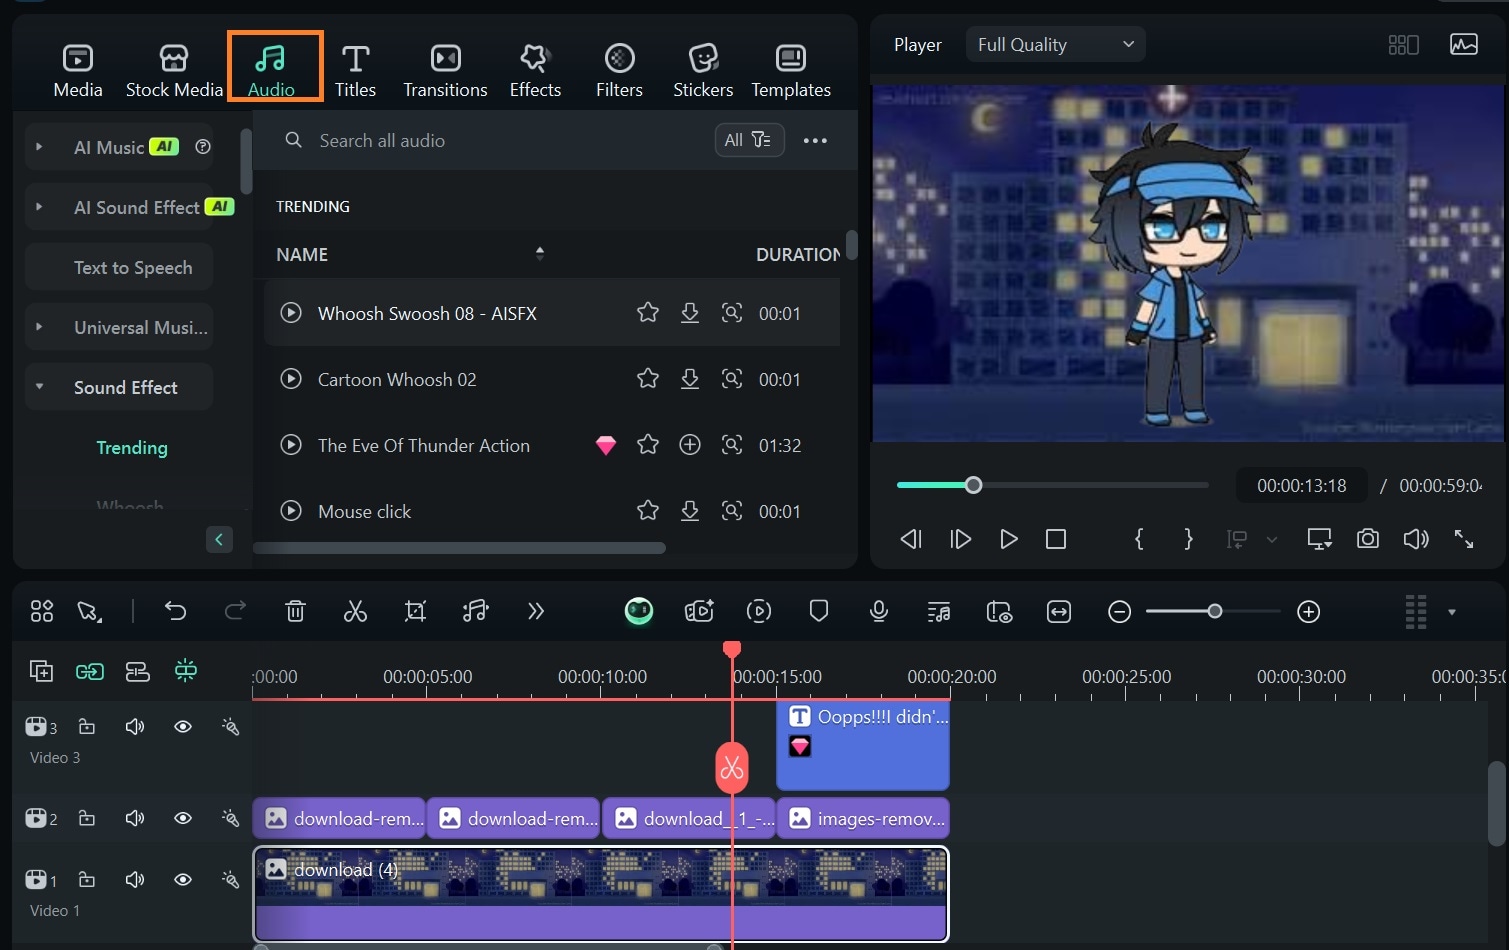Select the Crop tool
The height and width of the screenshot is (950, 1509).
(x=415, y=611)
